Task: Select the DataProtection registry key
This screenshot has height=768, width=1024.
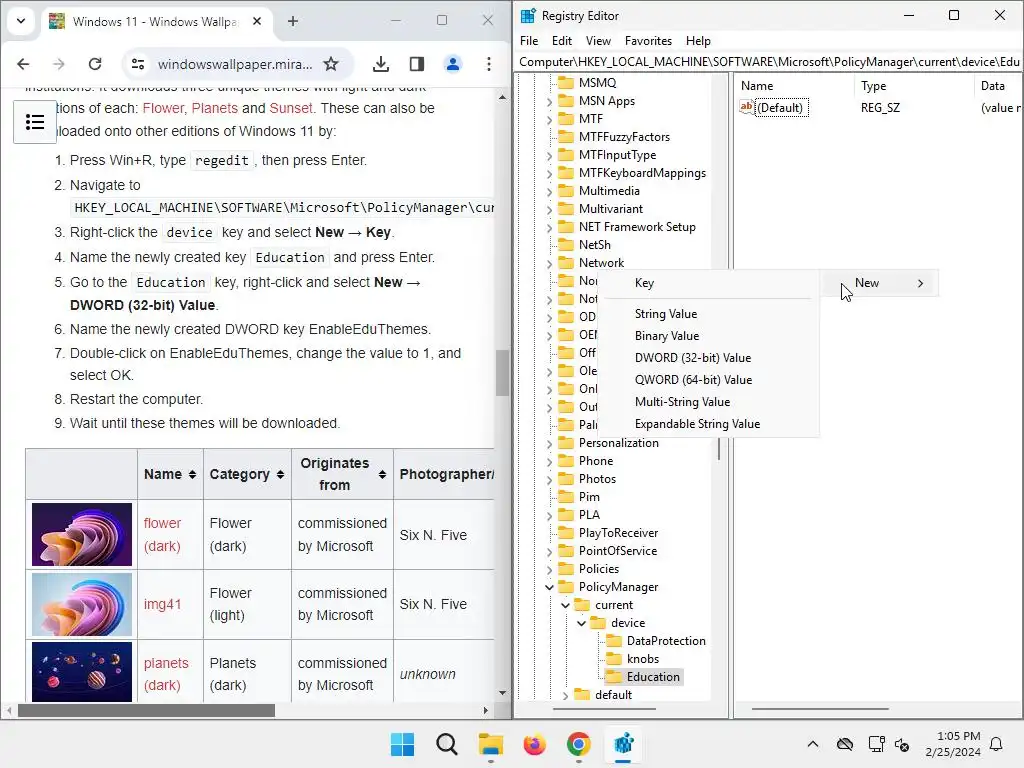Action: click(666, 641)
